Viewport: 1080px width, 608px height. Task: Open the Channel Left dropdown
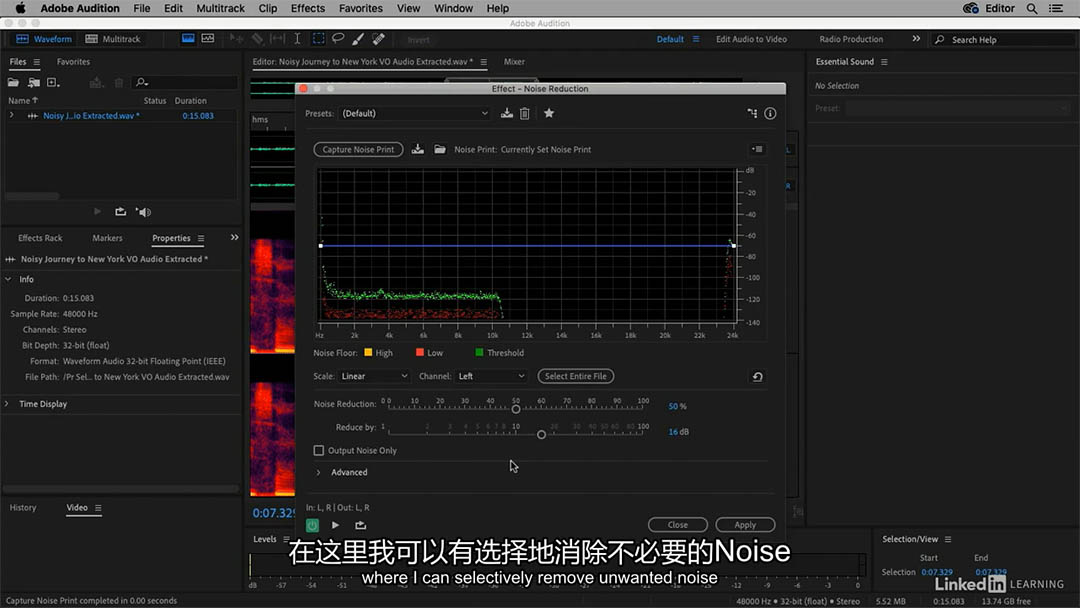coord(491,377)
